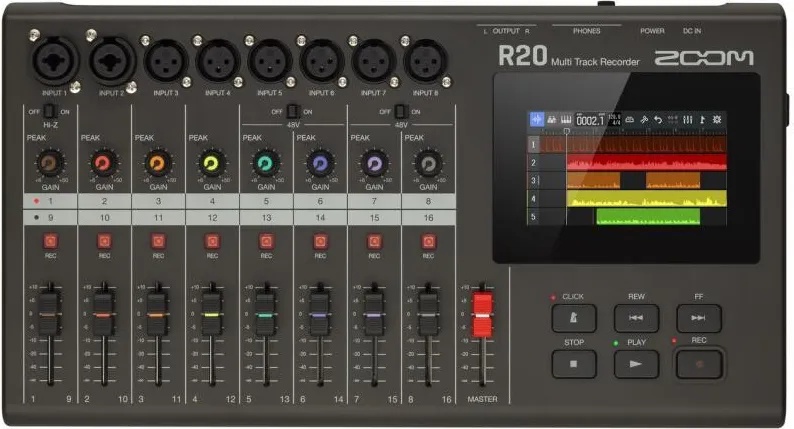This screenshot has height=429, width=794.
Task: Click the INPUT 2 combo jack
Action: tap(111, 61)
